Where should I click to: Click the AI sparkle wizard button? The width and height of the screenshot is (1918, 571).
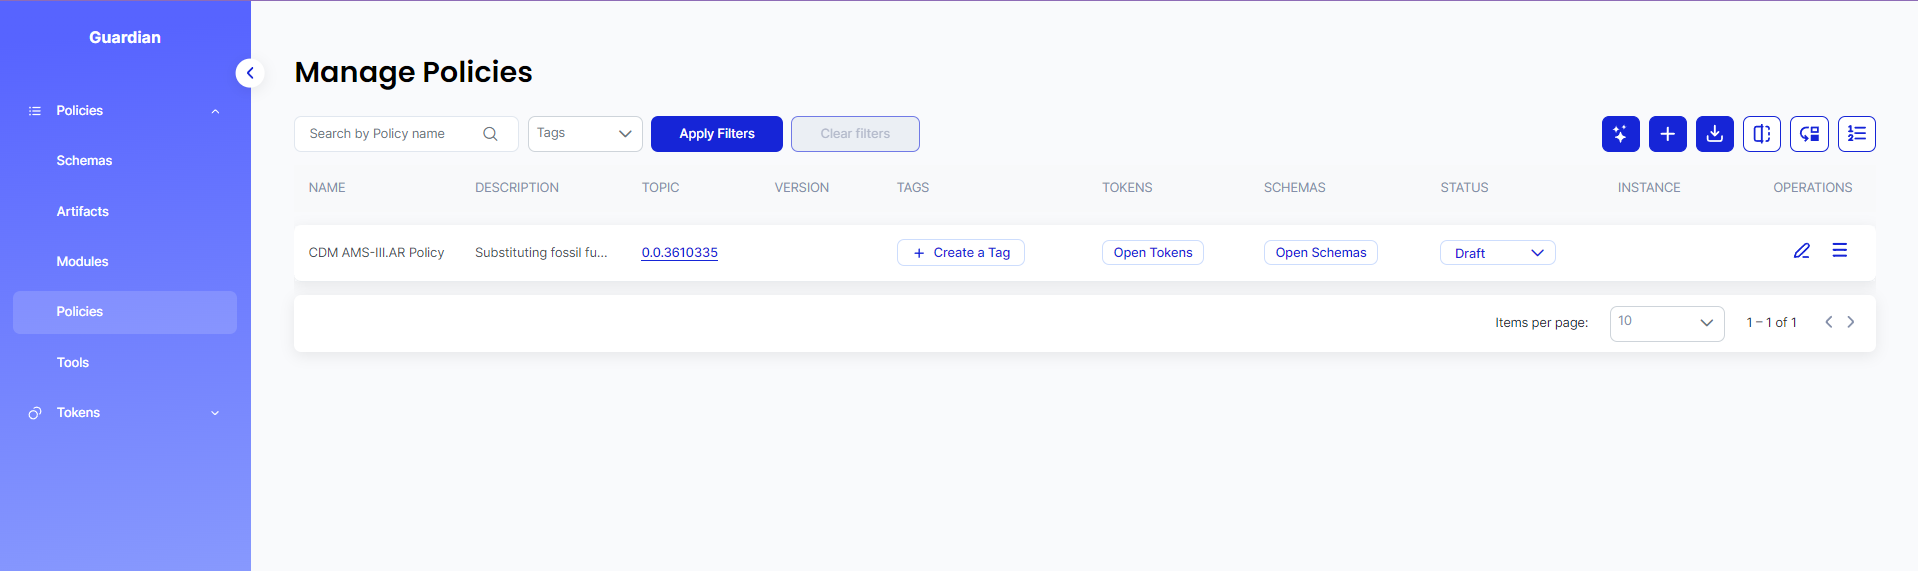pos(1620,134)
